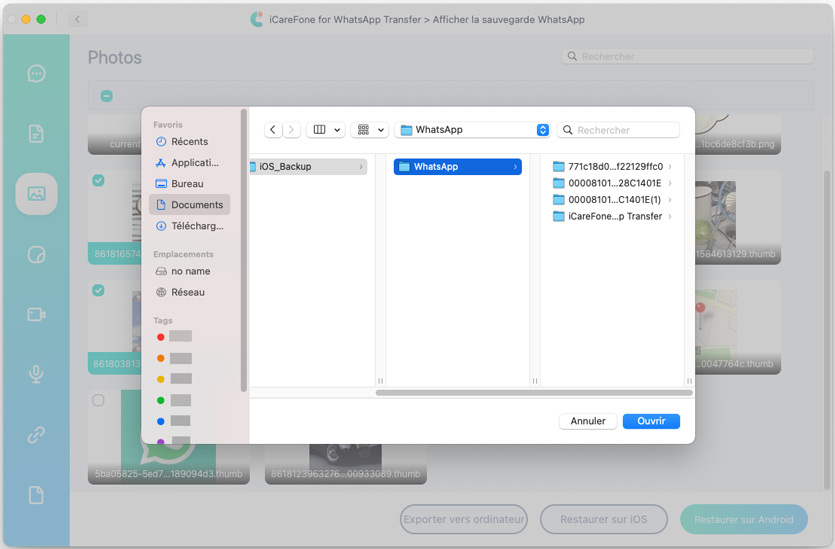Select Documents in the Favoris sidebar
This screenshot has width=835, height=549.
tap(190, 204)
